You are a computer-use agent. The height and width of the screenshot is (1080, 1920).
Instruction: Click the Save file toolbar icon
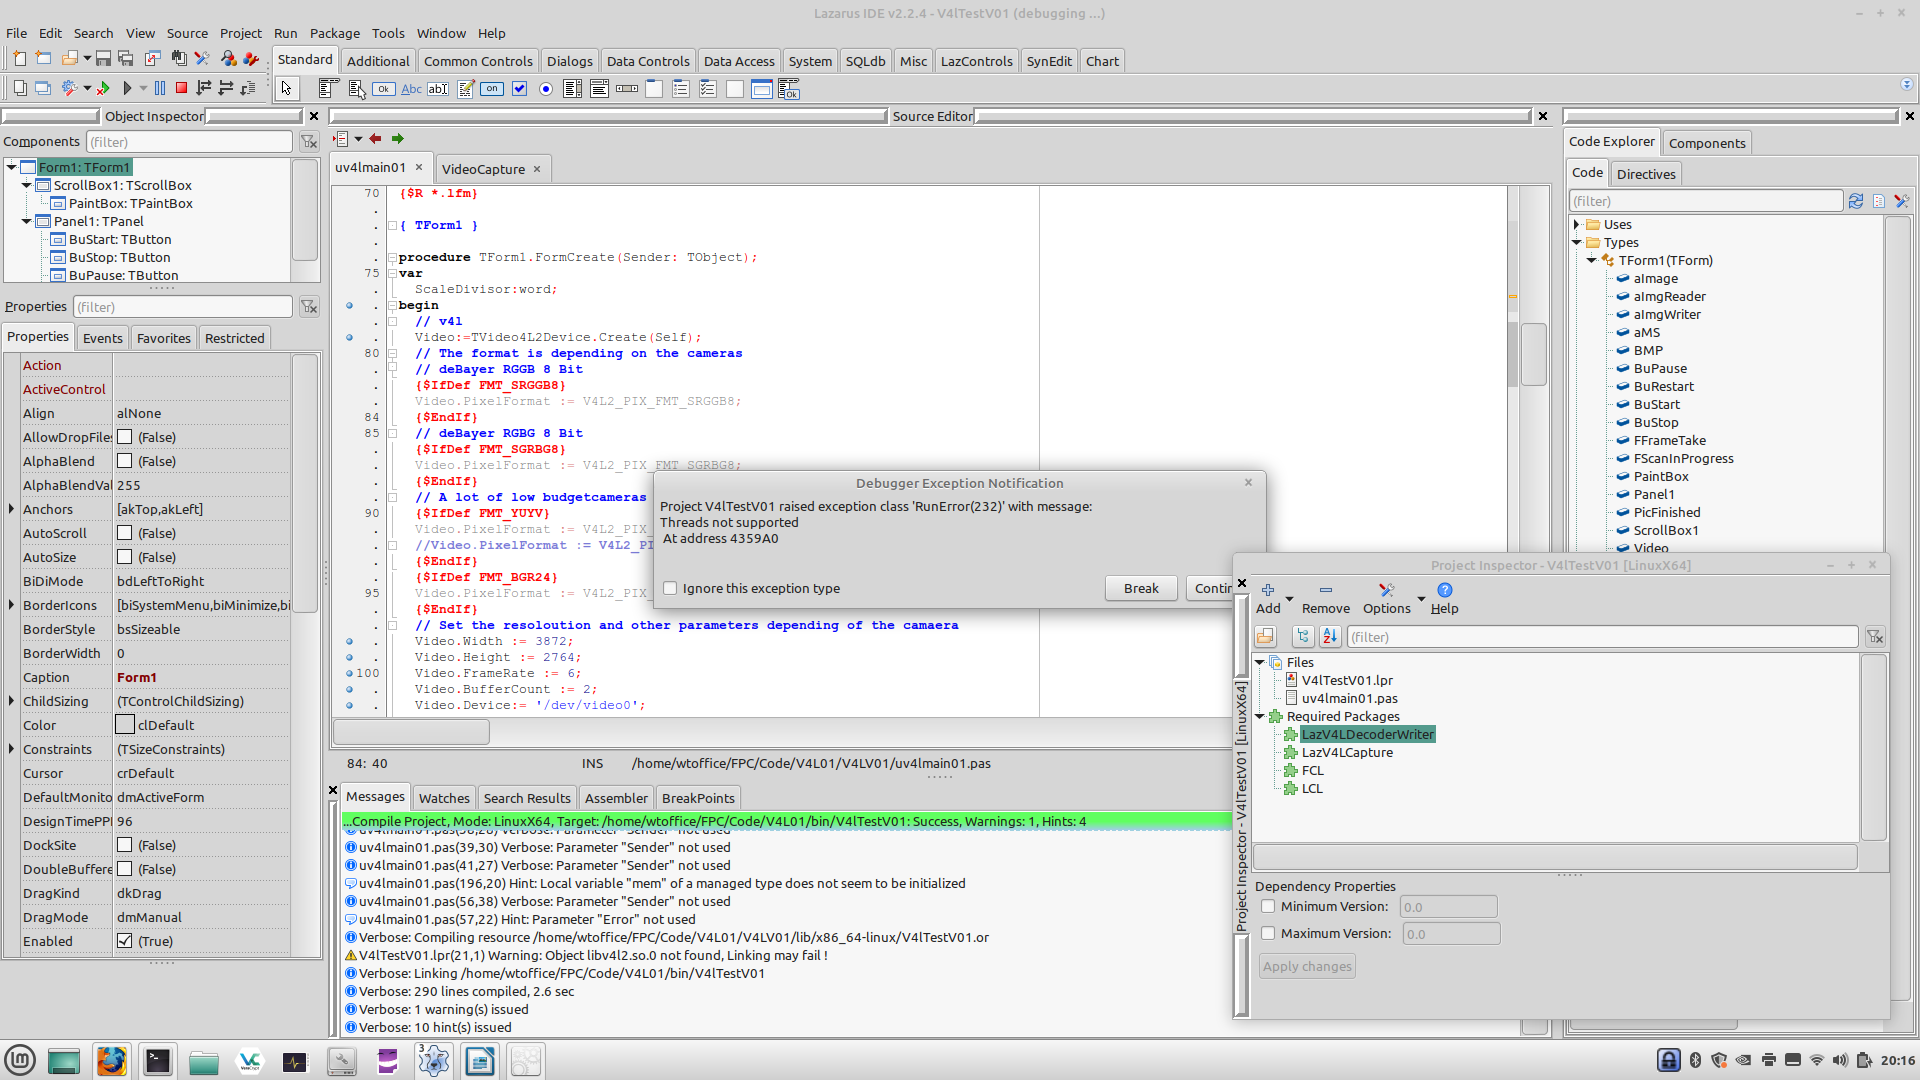point(103,59)
